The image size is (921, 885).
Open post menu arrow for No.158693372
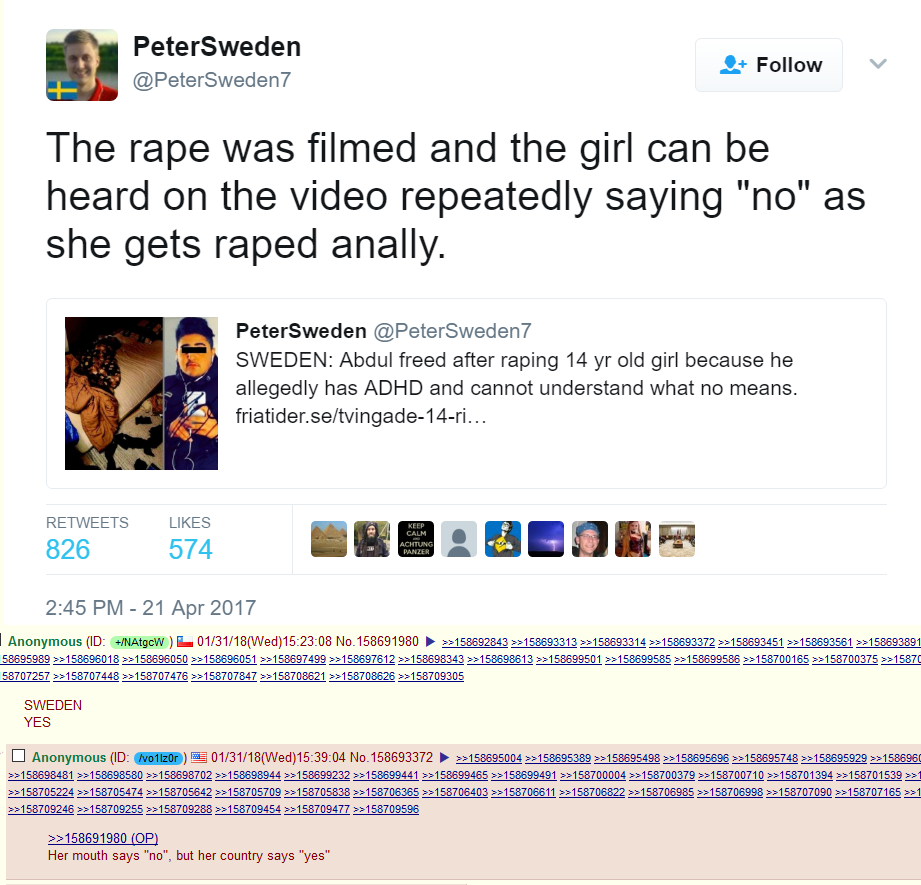444,757
